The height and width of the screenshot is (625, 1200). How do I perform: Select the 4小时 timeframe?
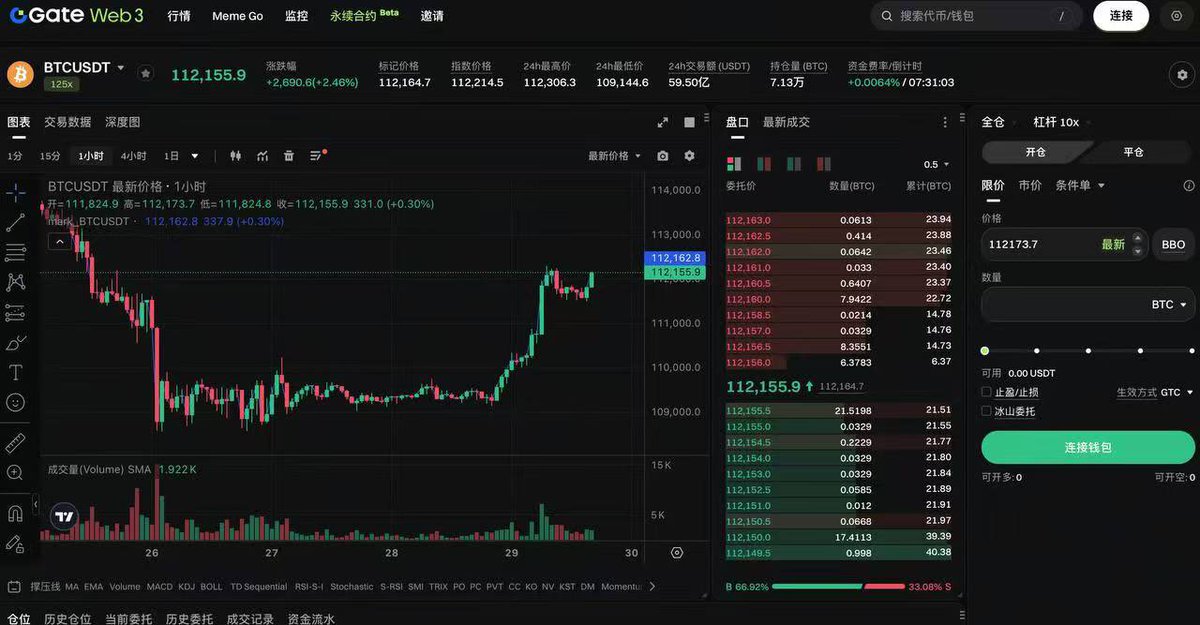tap(133, 156)
